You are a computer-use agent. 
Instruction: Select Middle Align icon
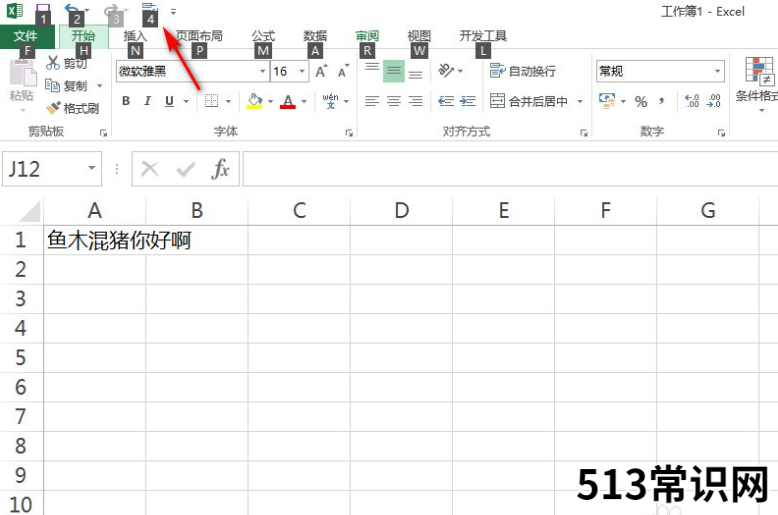(394, 71)
